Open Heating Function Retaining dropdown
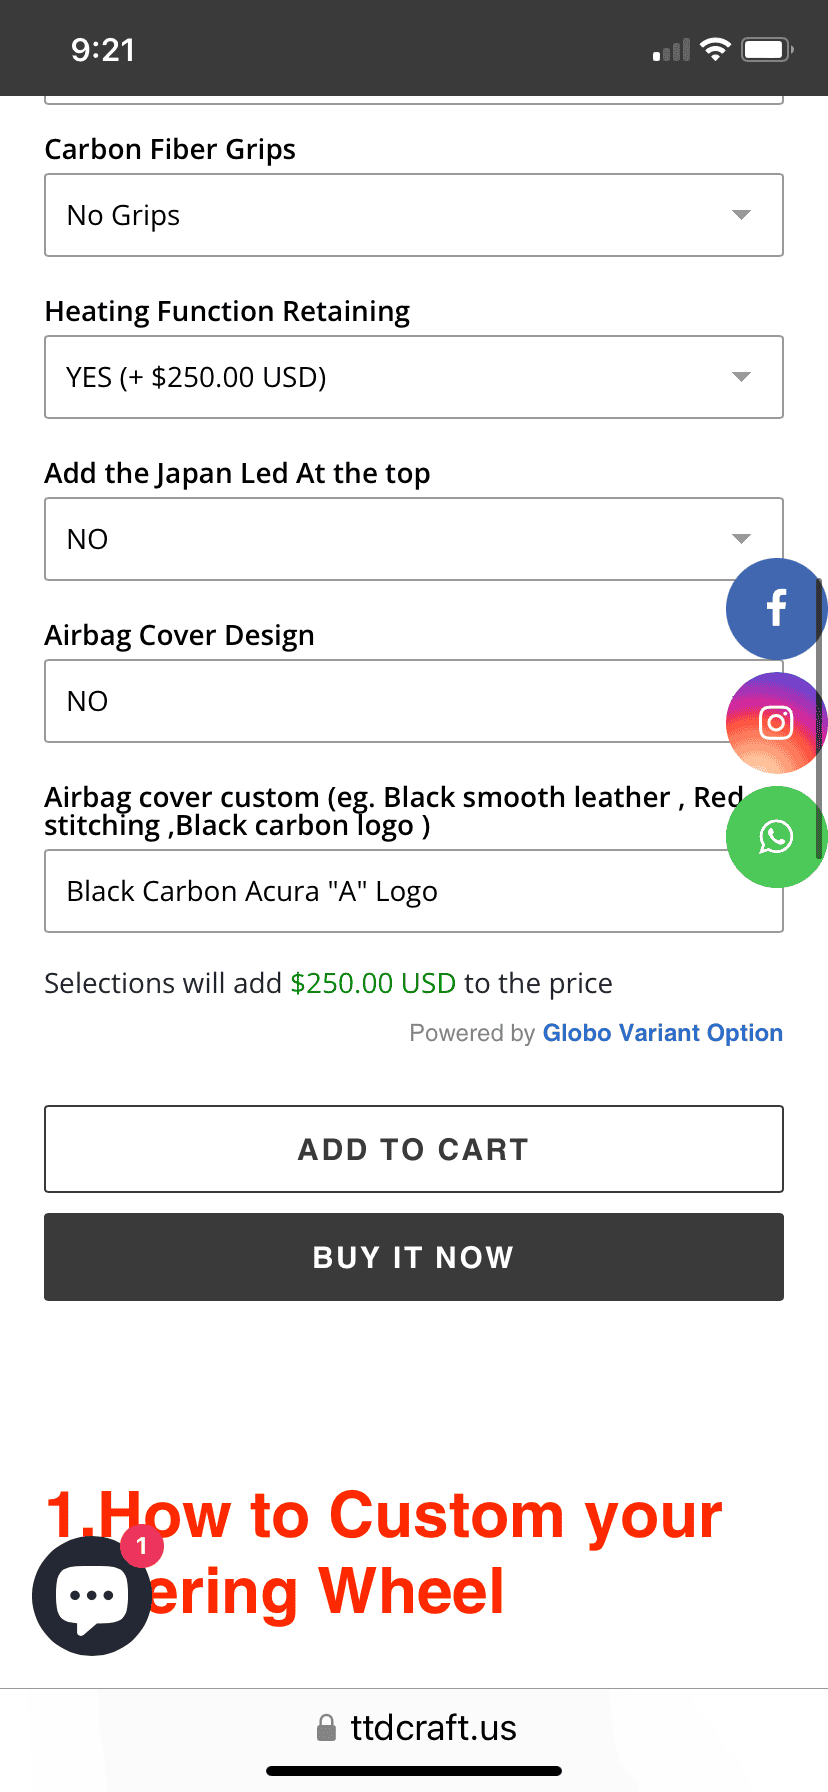Image resolution: width=828 pixels, height=1792 pixels. (x=413, y=377)
